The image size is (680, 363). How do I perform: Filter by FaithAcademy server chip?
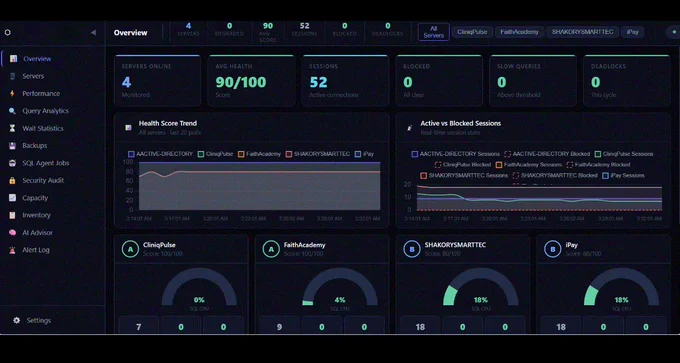coord(520,32)
